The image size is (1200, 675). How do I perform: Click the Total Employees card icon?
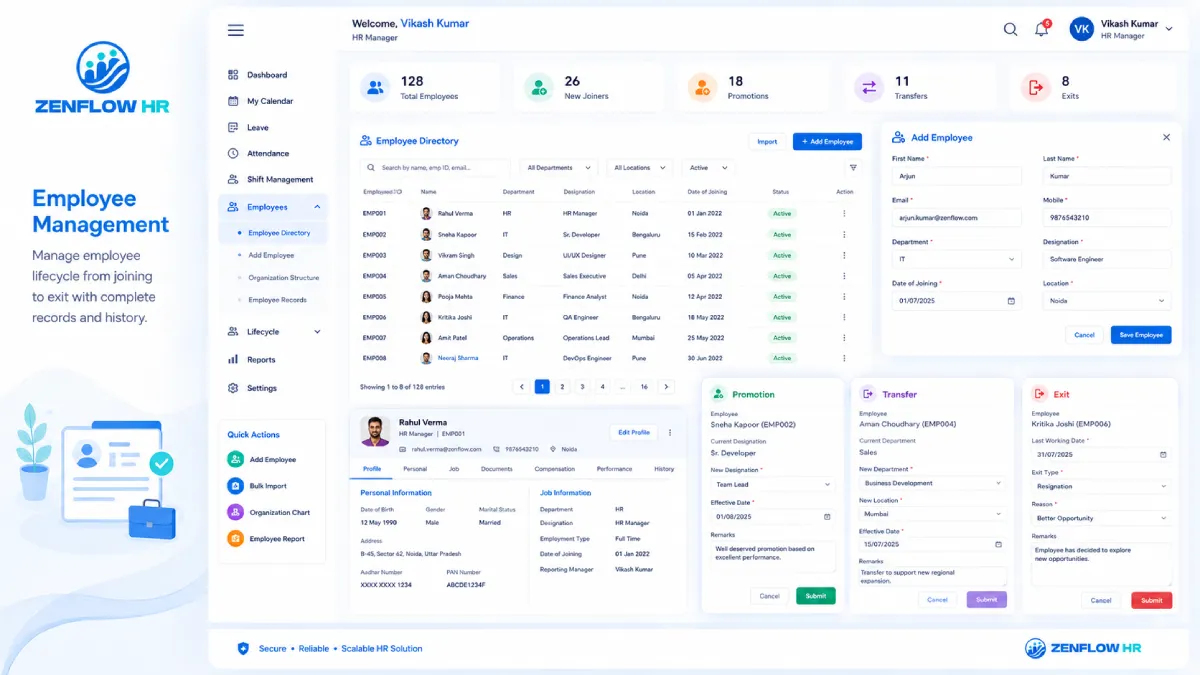[375, 88]
